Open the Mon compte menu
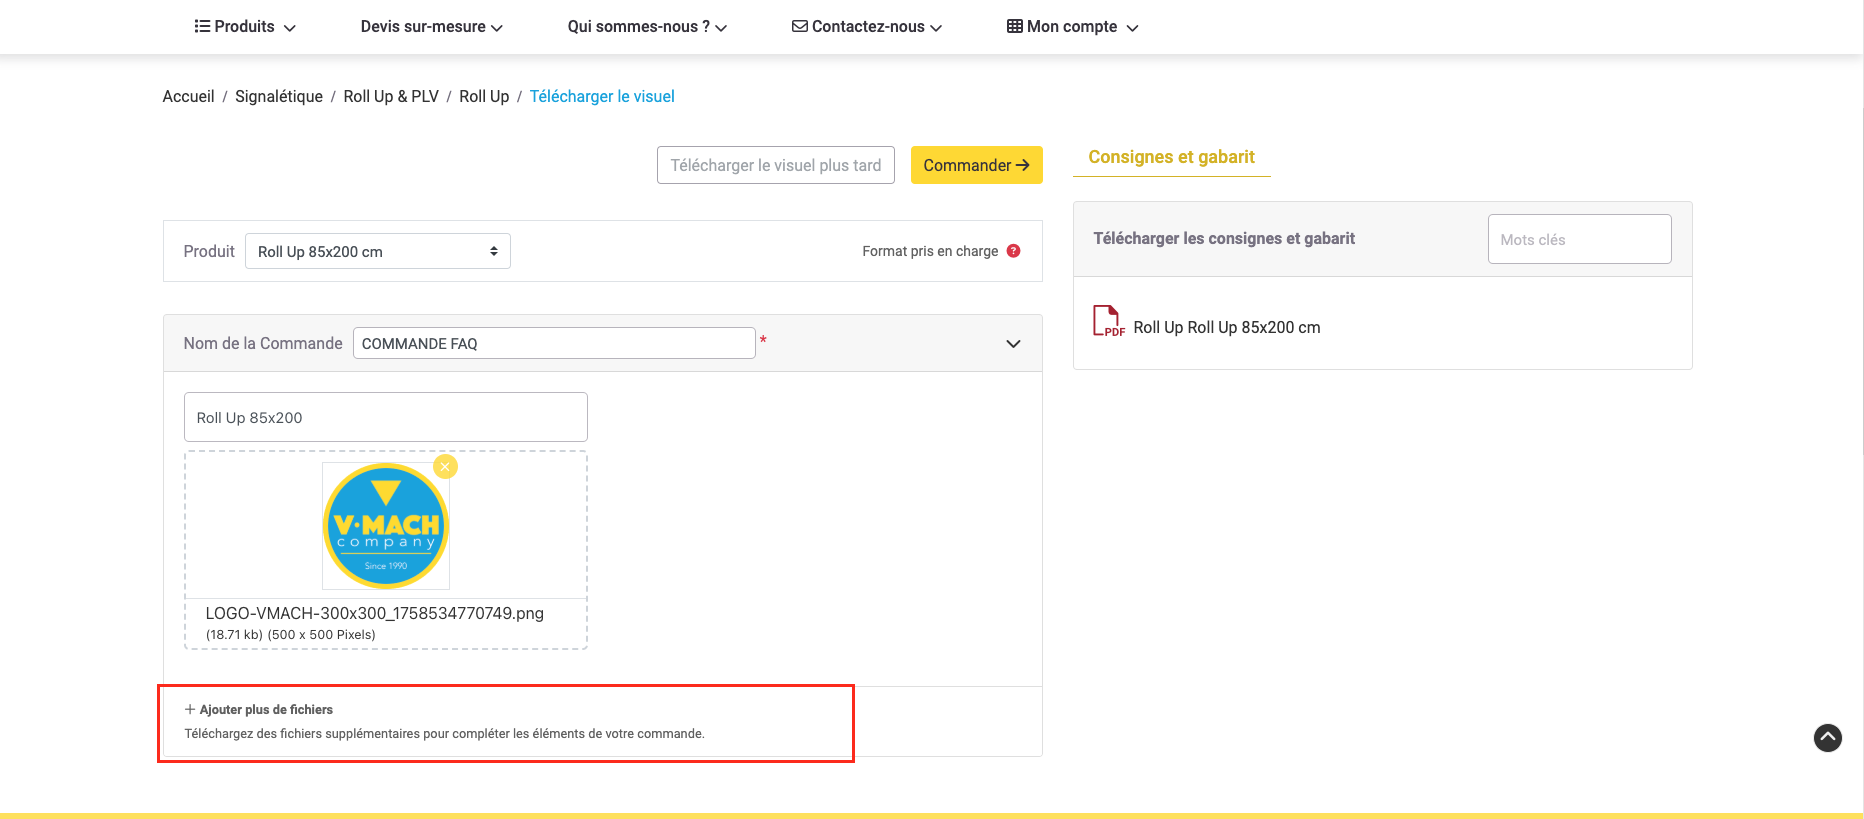Viewport: 1864px width, 819px height. [1072, 27]
